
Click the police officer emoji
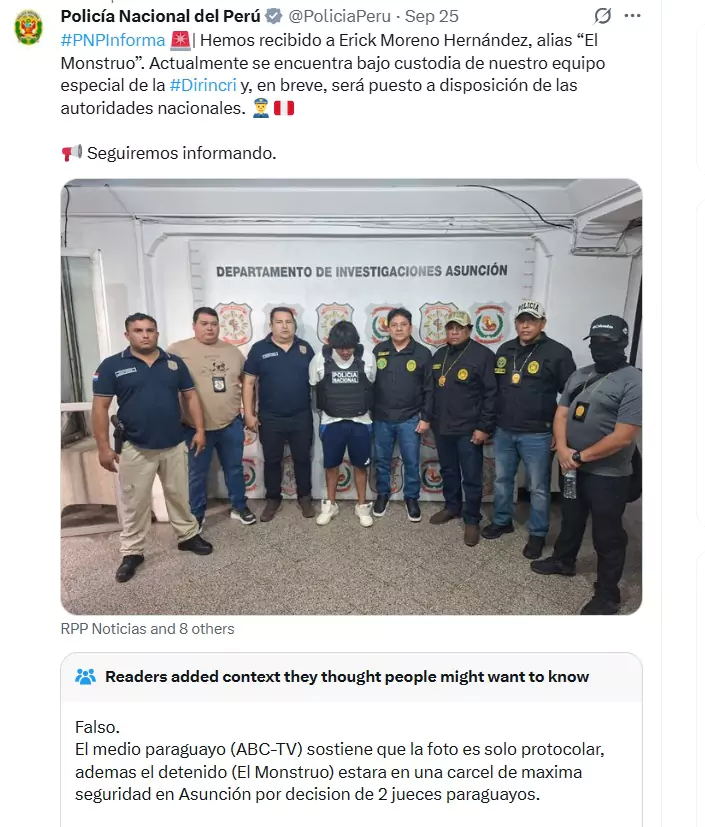pos(260,108)
